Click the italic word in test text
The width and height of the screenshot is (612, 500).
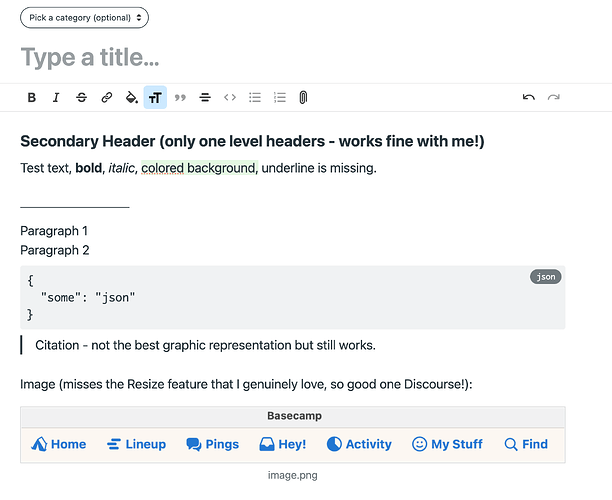121,168
